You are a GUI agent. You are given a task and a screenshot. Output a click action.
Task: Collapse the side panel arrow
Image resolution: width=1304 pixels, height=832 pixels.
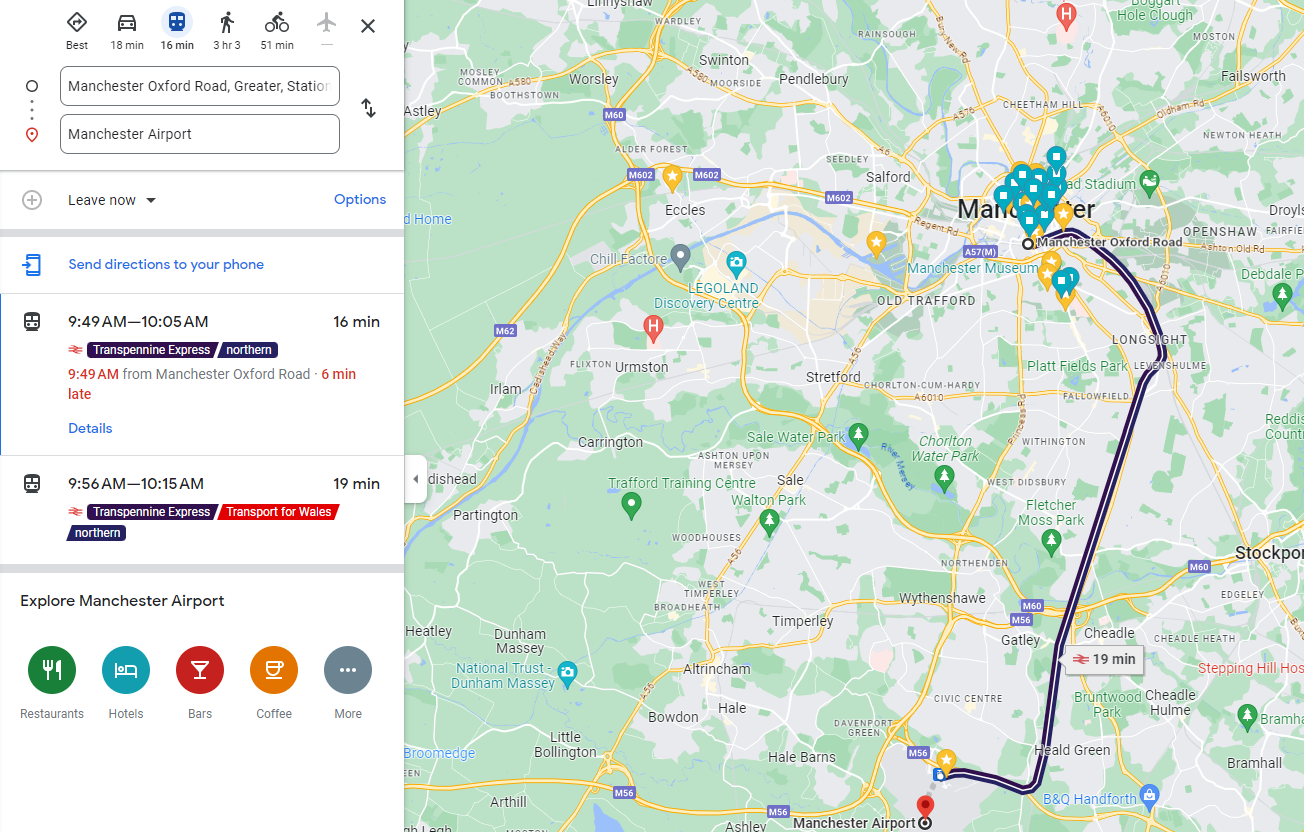coord(416,479)
